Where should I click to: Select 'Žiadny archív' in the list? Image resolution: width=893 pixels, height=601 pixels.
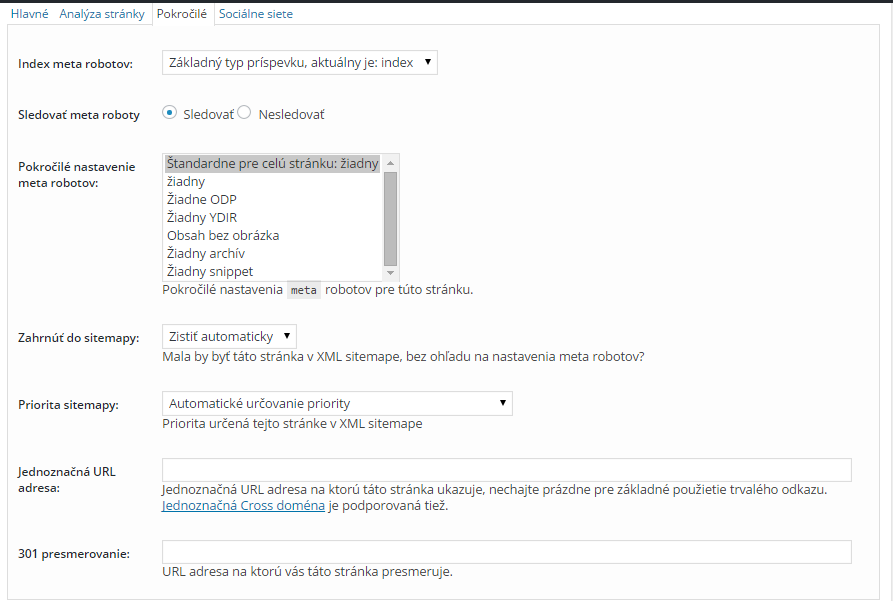(x=205, y=254)
